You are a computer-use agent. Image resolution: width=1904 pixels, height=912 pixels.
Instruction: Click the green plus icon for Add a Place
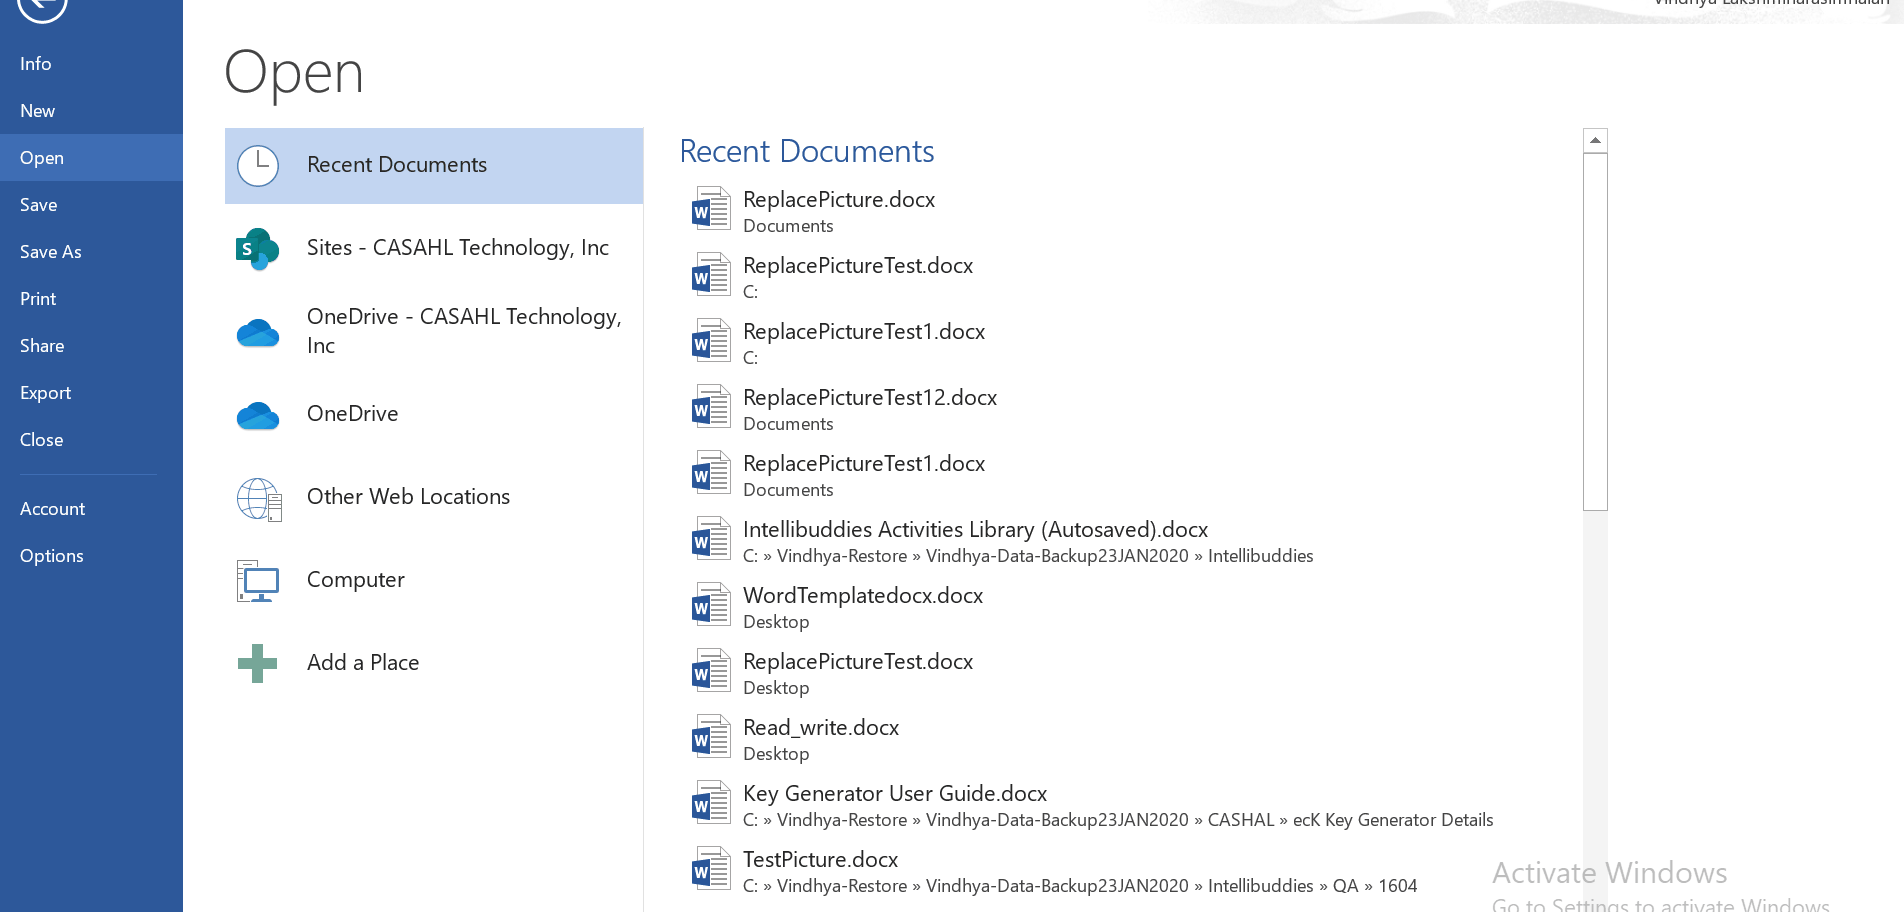tap(258, 663)
